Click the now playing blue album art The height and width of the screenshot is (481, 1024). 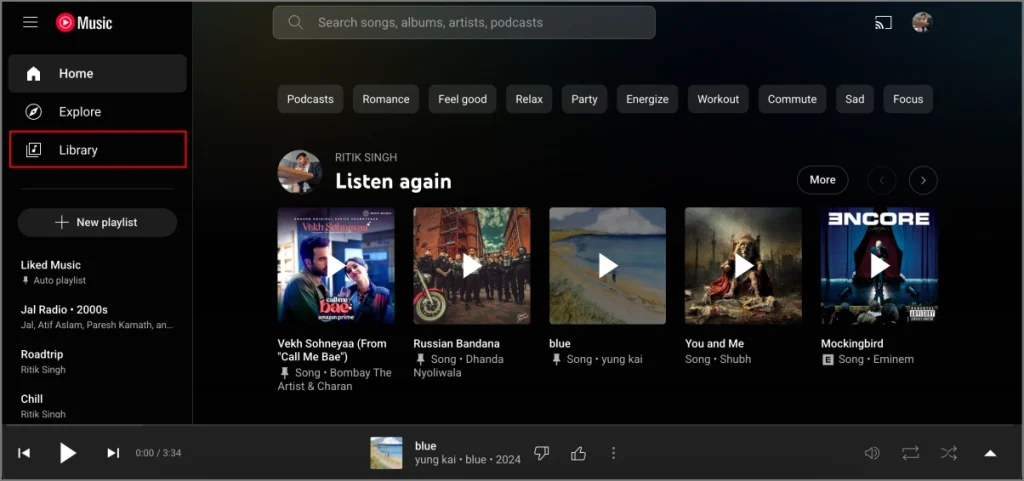pos(387,453)
